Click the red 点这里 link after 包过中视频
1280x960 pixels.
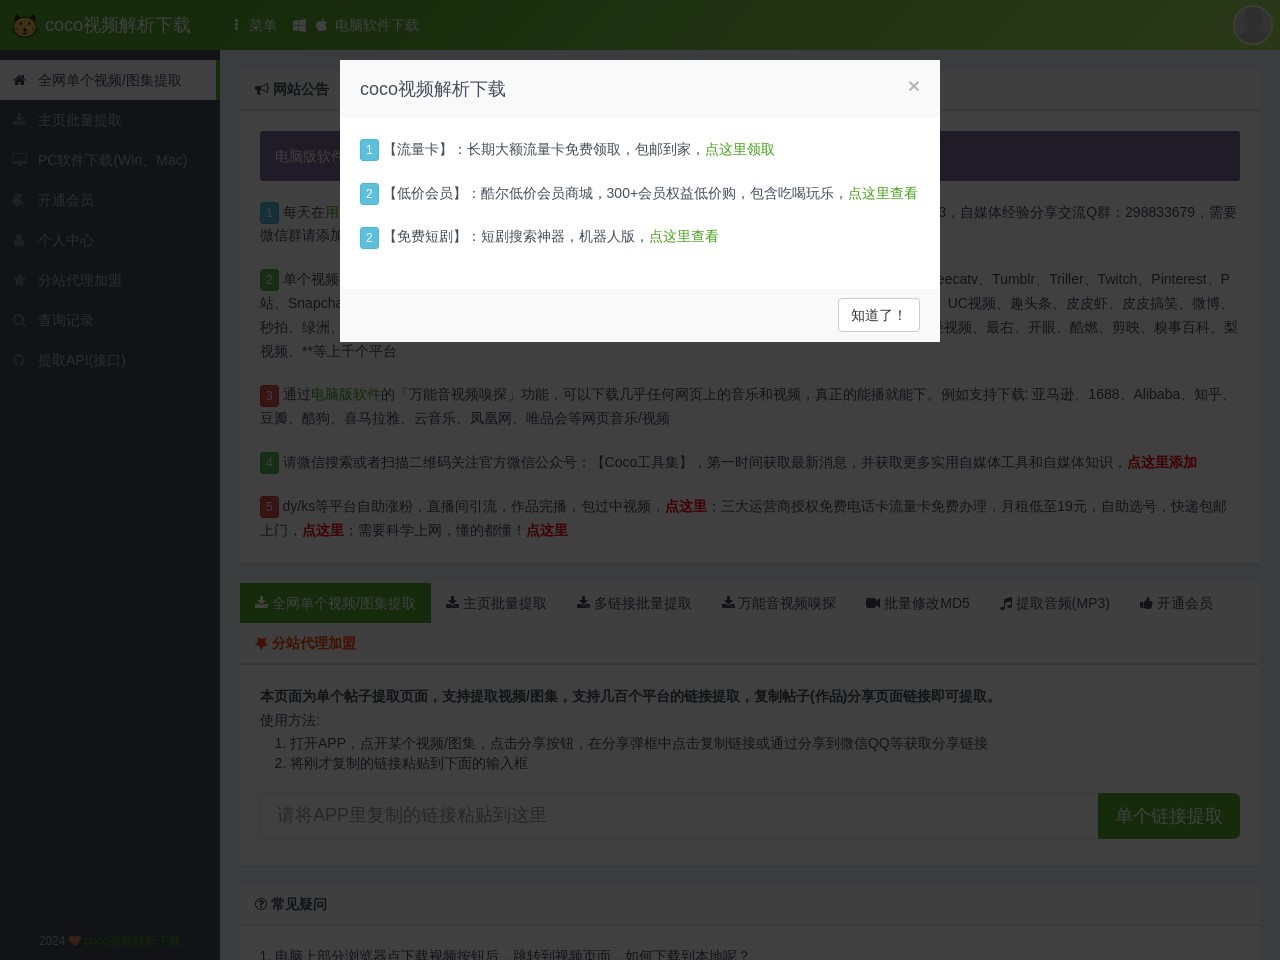point(686,506)
